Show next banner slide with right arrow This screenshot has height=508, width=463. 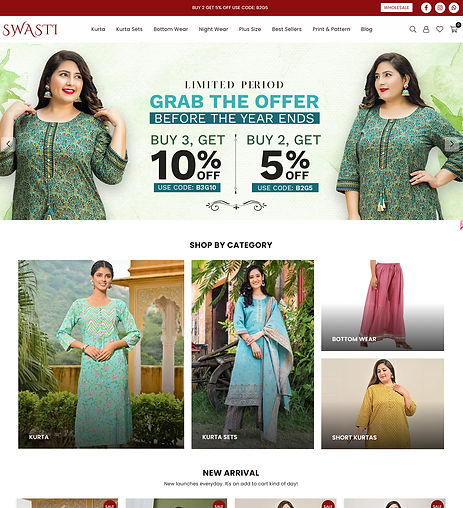(452, 144)
